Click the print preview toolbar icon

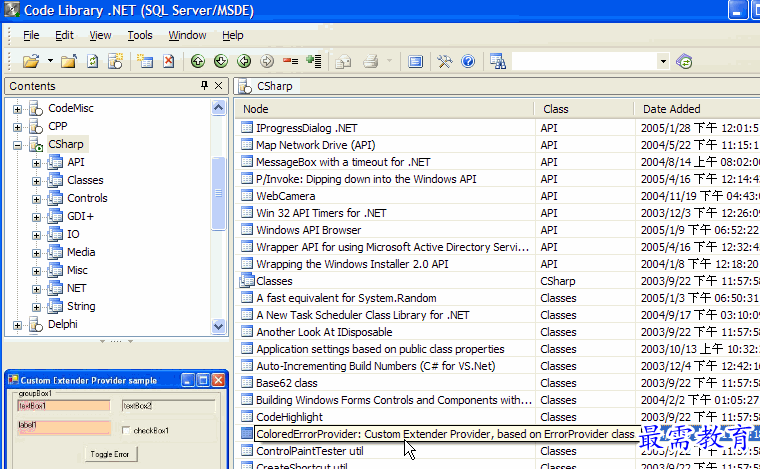tap(343, 62)
